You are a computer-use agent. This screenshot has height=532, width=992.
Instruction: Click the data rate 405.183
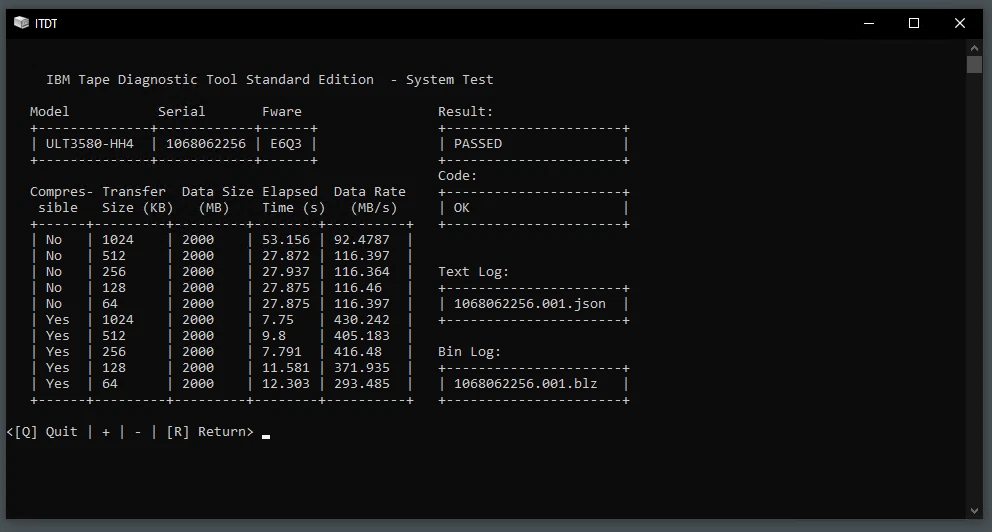362,335
